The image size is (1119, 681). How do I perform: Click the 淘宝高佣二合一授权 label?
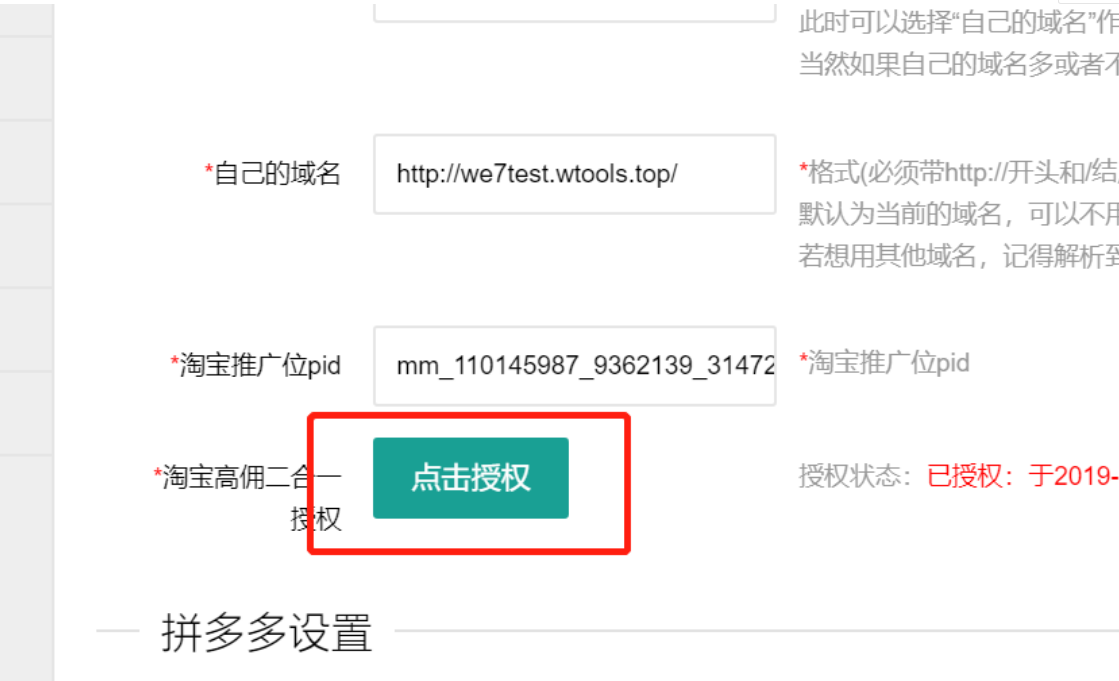pos(251,498)
